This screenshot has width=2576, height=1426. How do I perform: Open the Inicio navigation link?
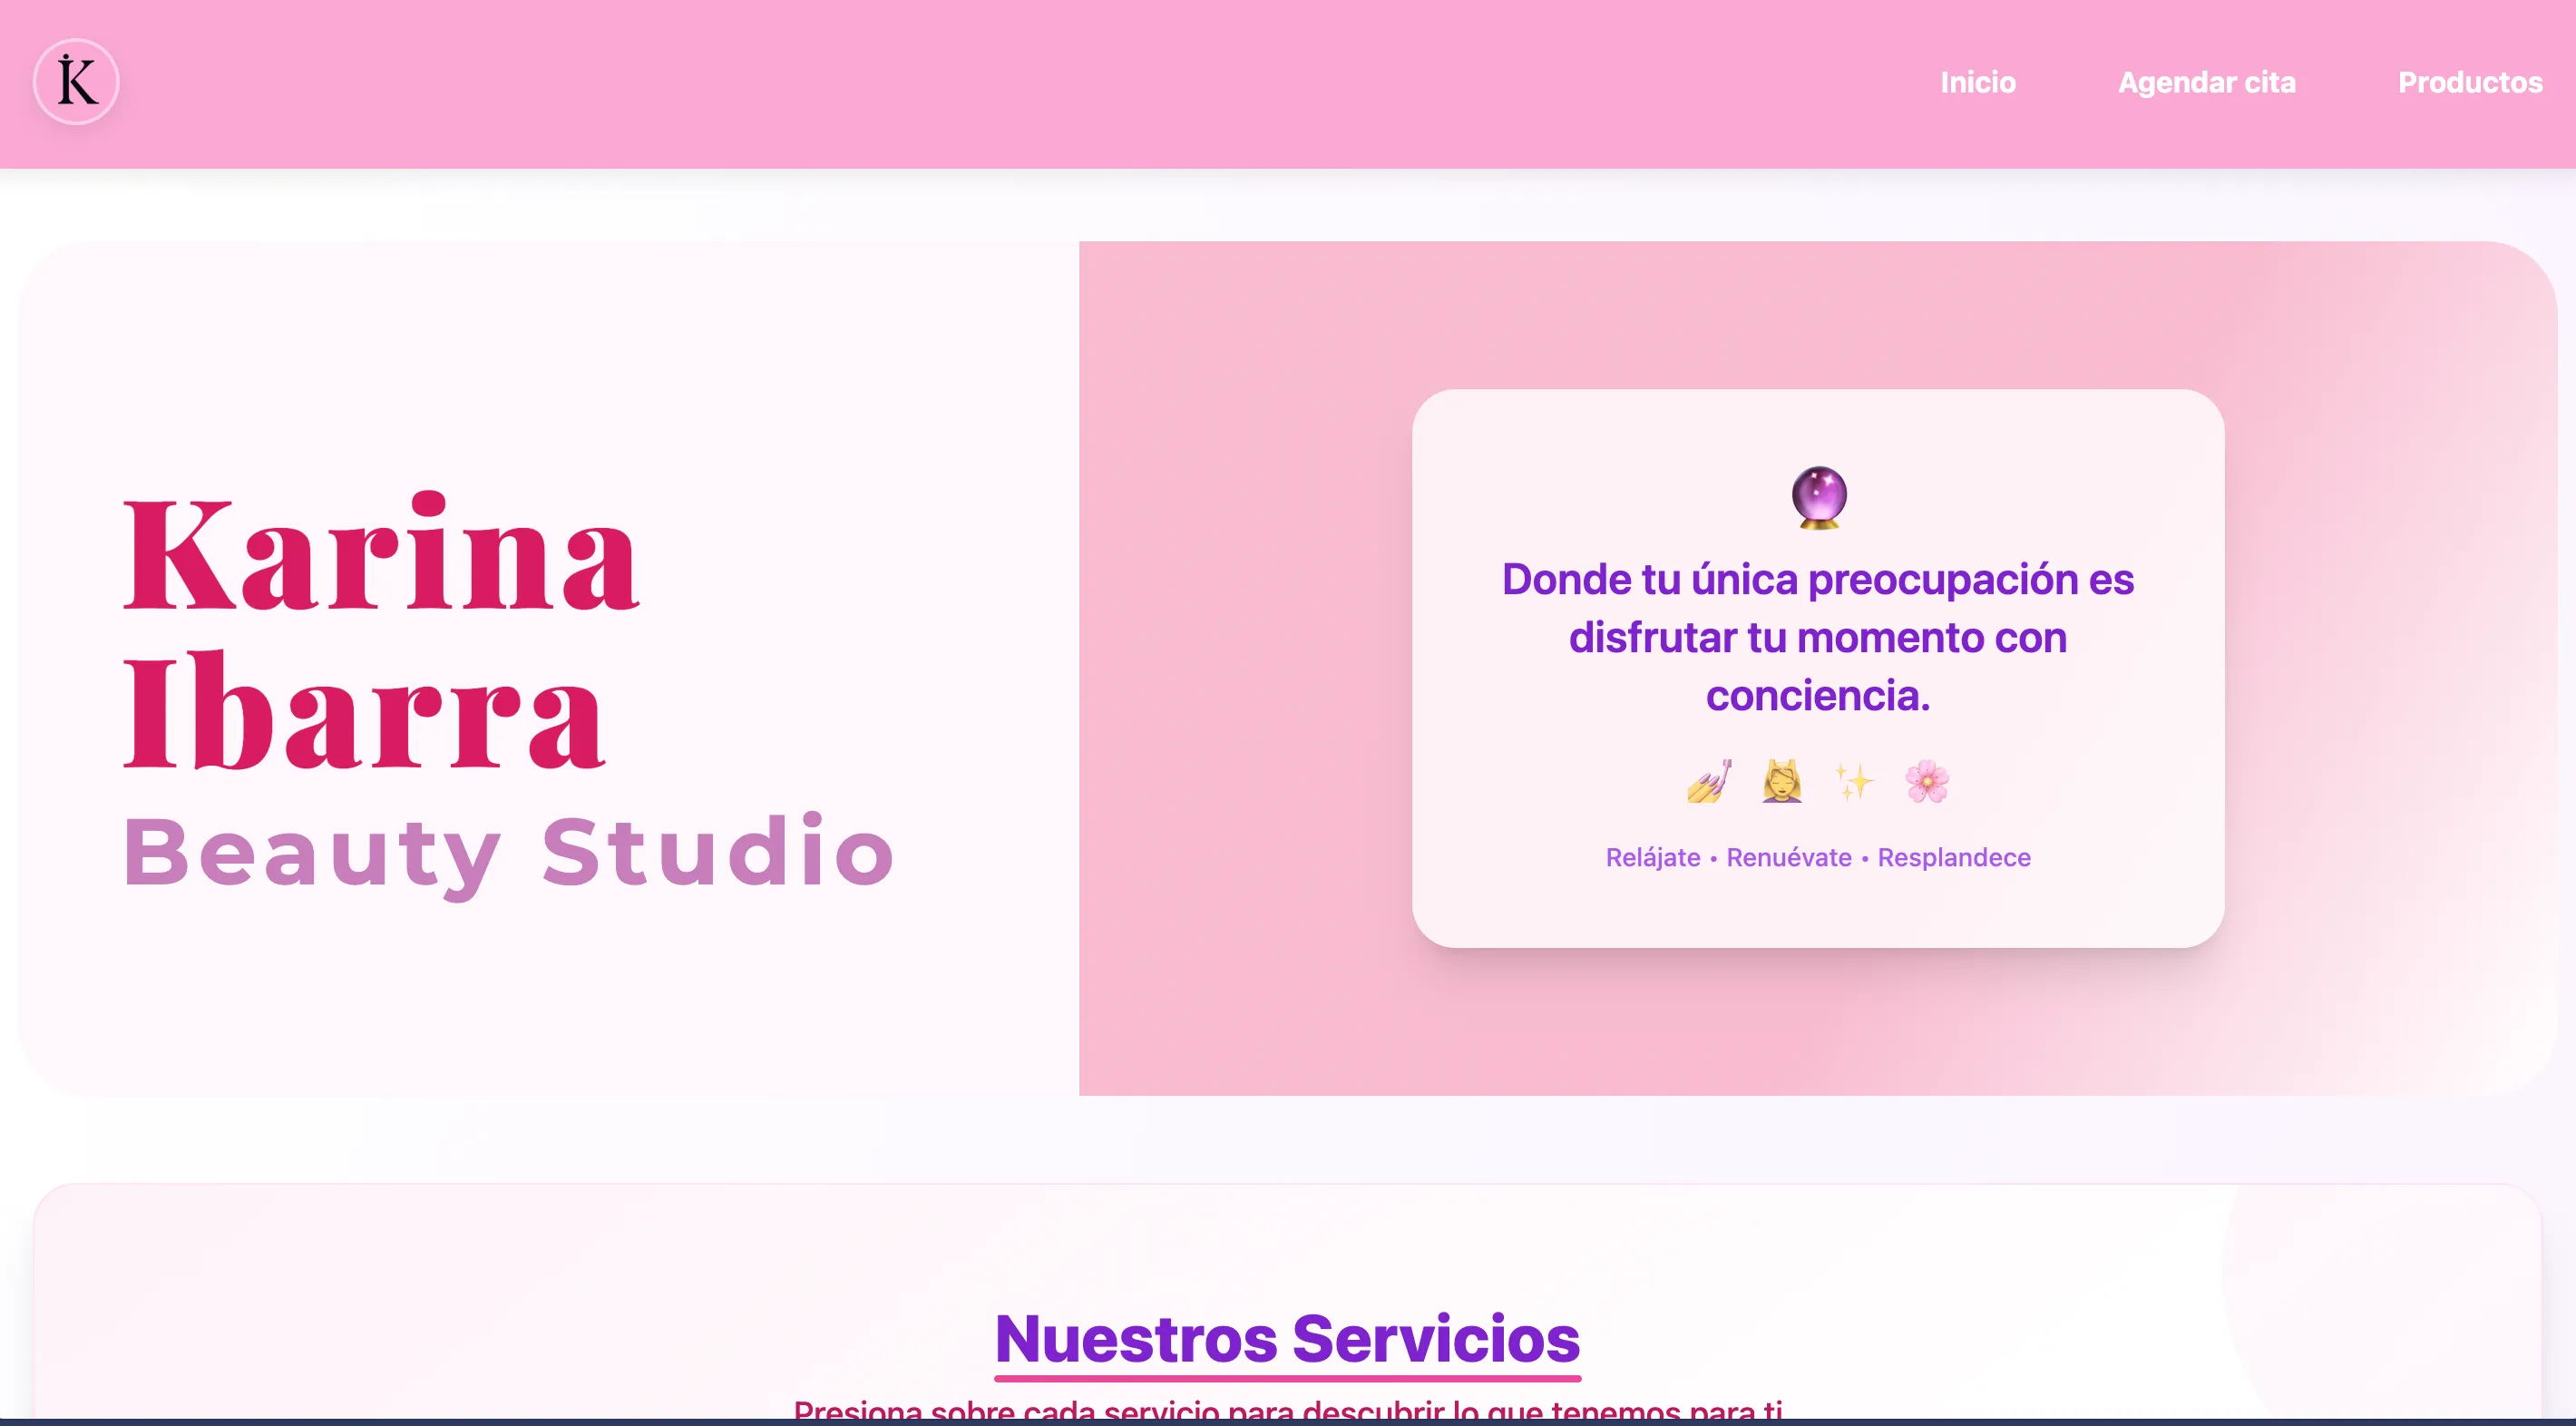[x=1977, y=82]
